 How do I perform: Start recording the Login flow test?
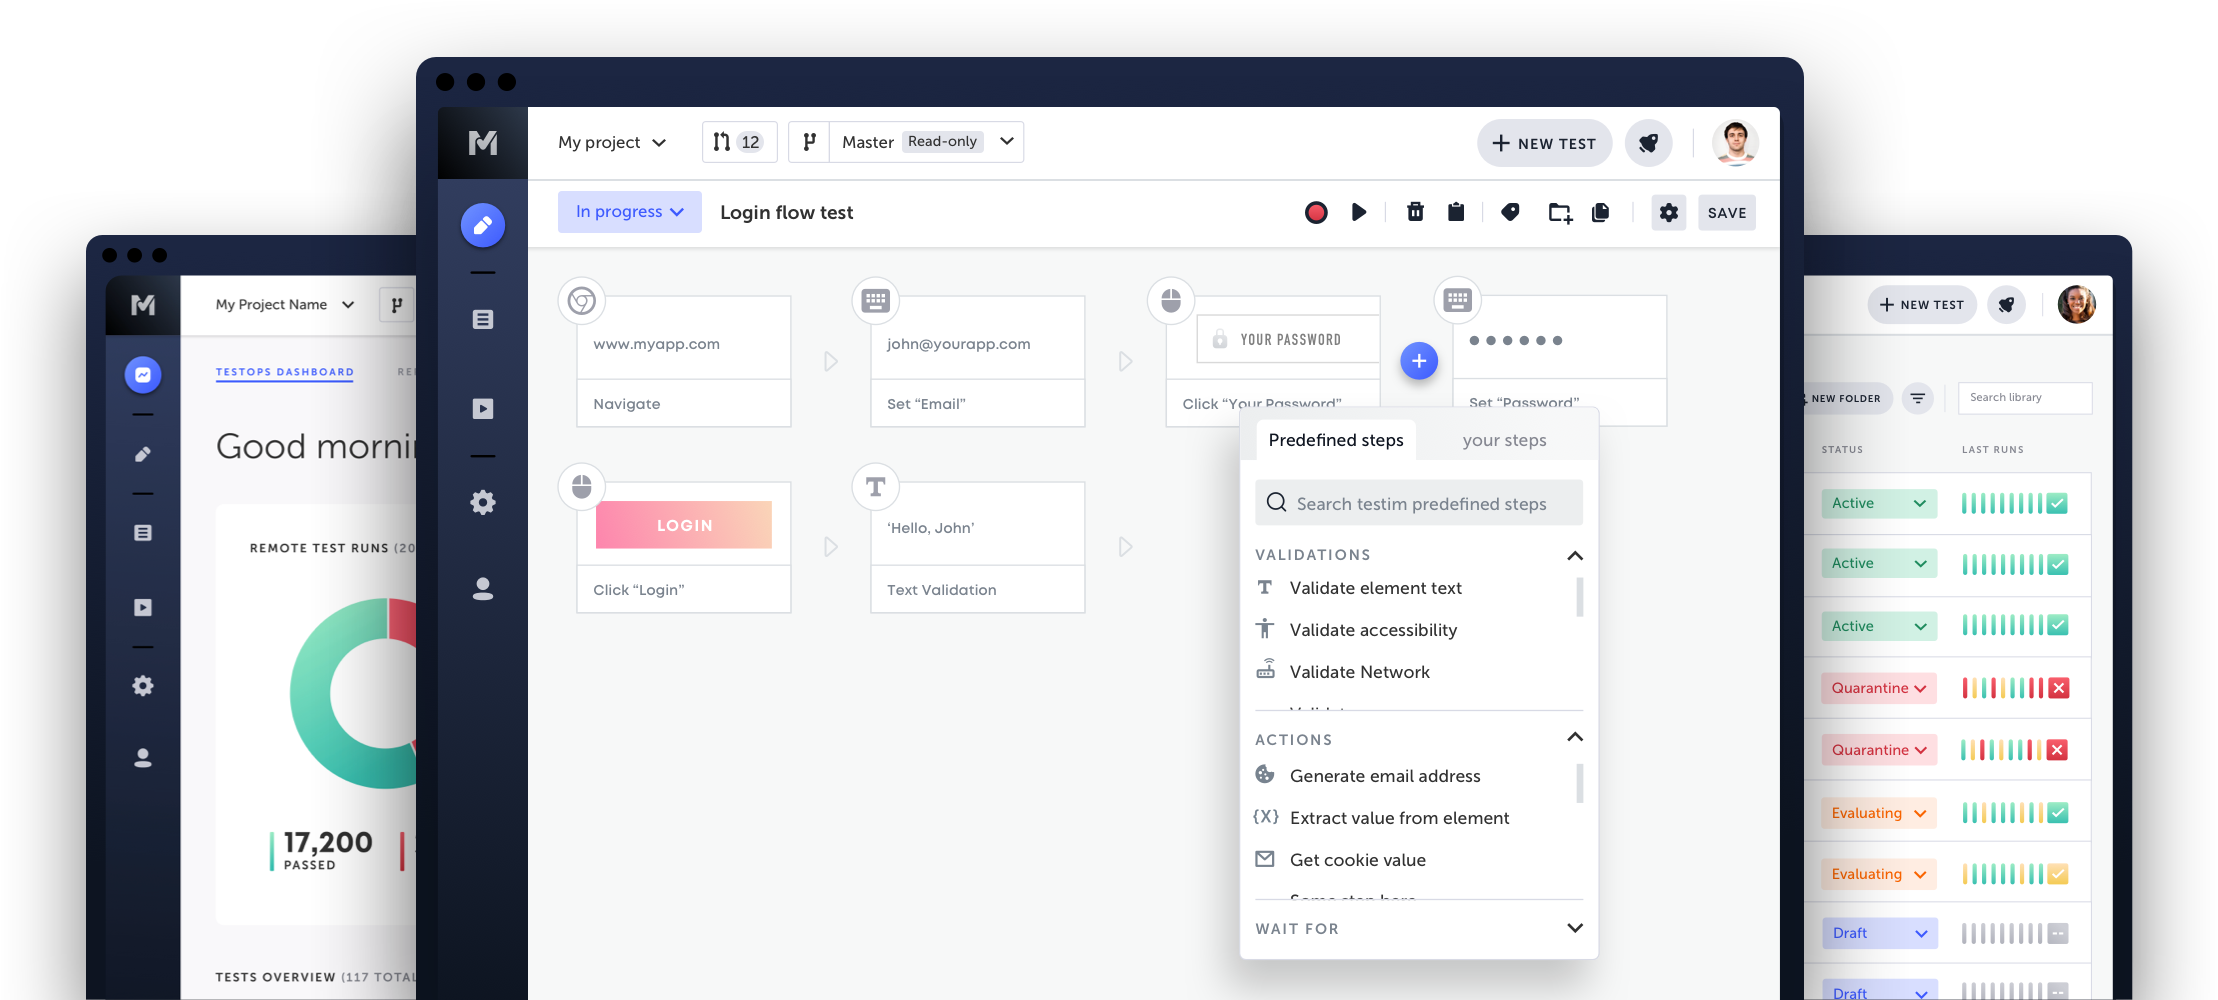[1316, 212]
